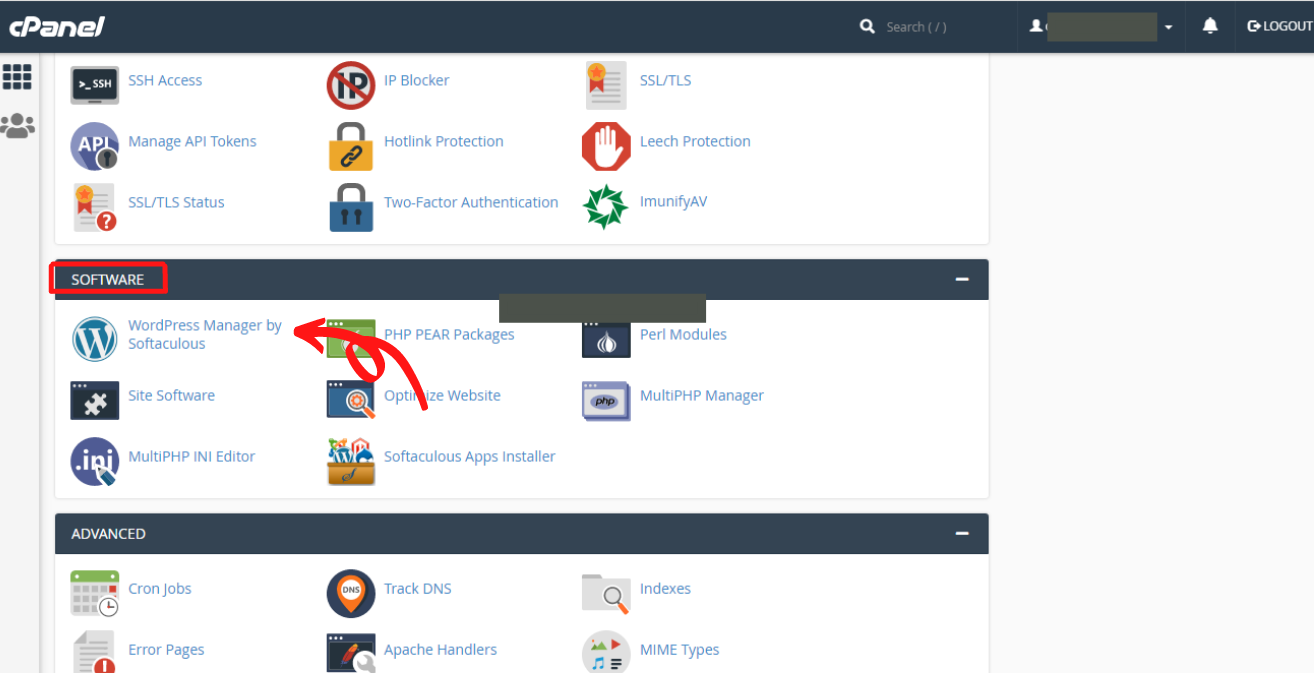
Task: Collapse the Software section
Action: tap(962, 279)
